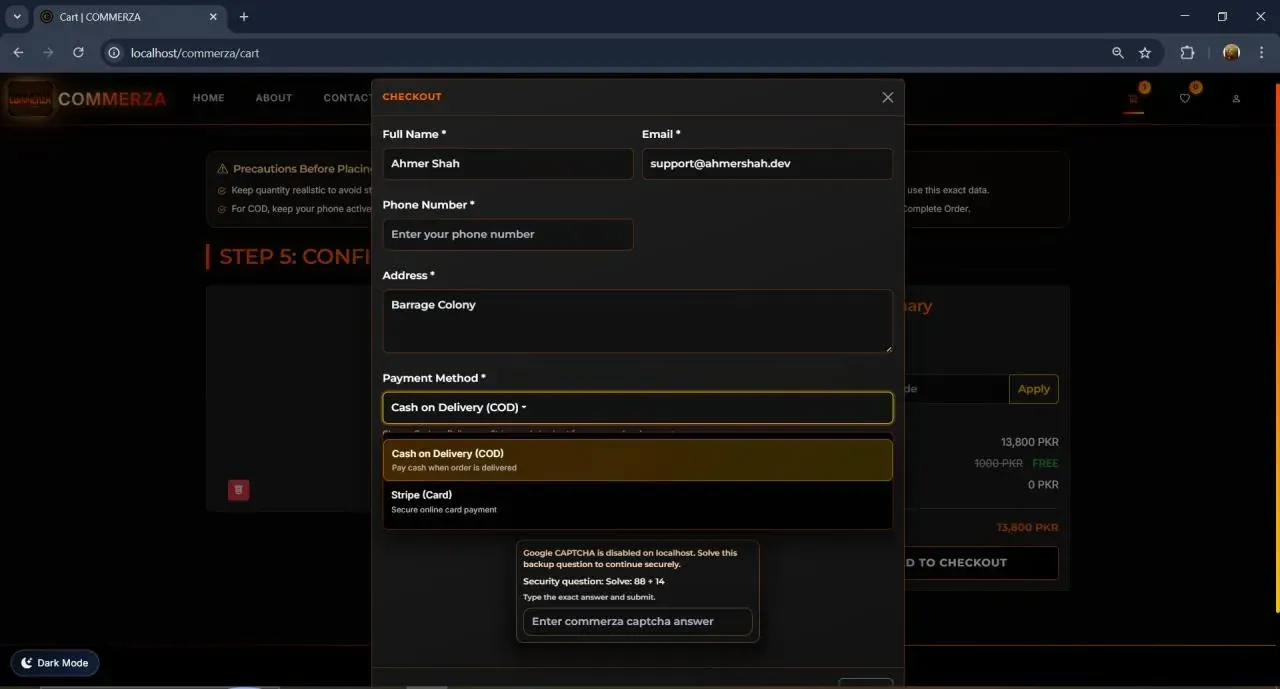Toggle the Dark Mode button
This screenshot has height=689, width=1280.
click(x=55, y=663)
